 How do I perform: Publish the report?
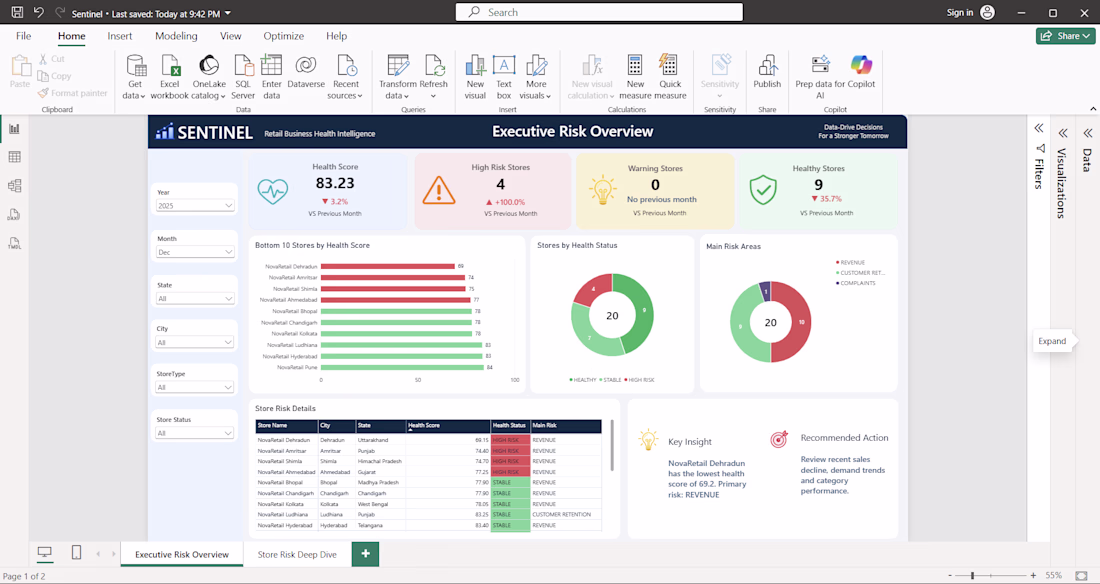point(767,72)
